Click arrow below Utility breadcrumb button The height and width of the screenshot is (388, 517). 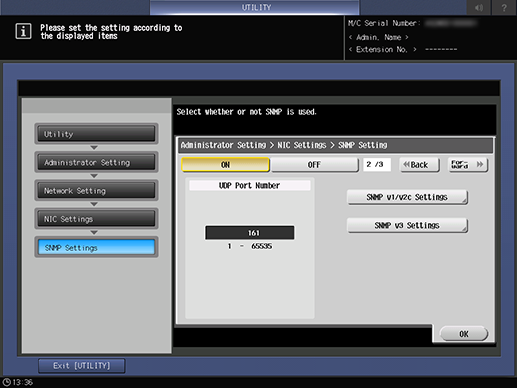[x=94, y=147]
